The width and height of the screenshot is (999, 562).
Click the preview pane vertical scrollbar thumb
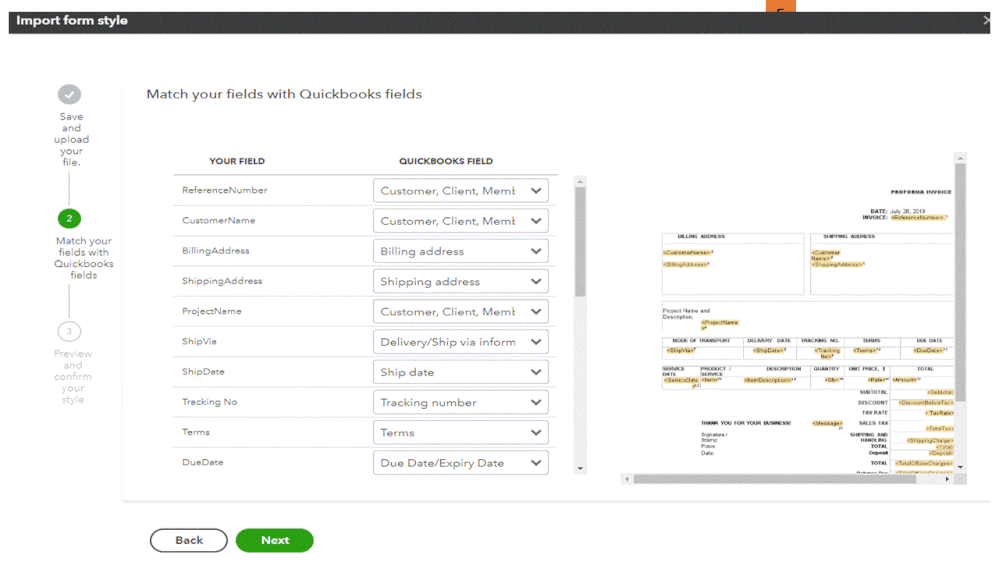coord(960,282)
